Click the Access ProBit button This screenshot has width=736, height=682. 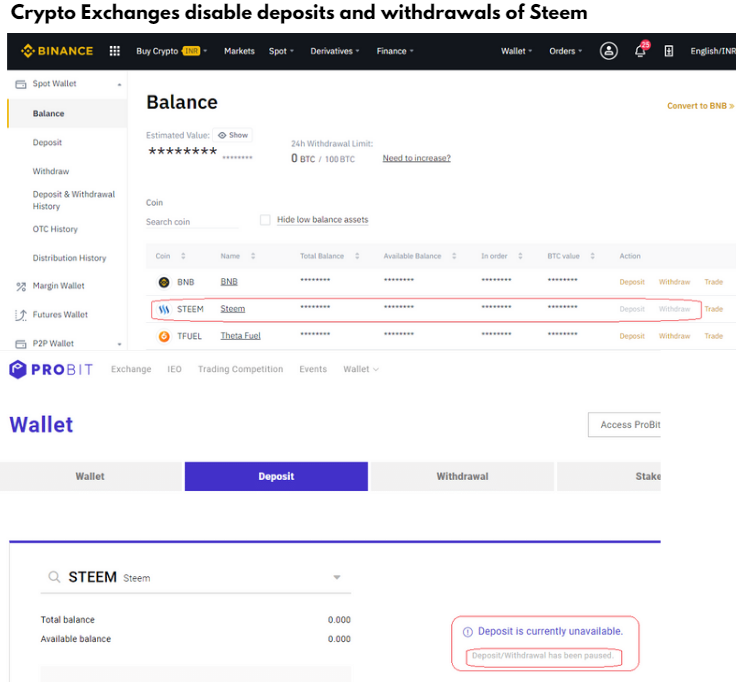[x=624, y=425]
